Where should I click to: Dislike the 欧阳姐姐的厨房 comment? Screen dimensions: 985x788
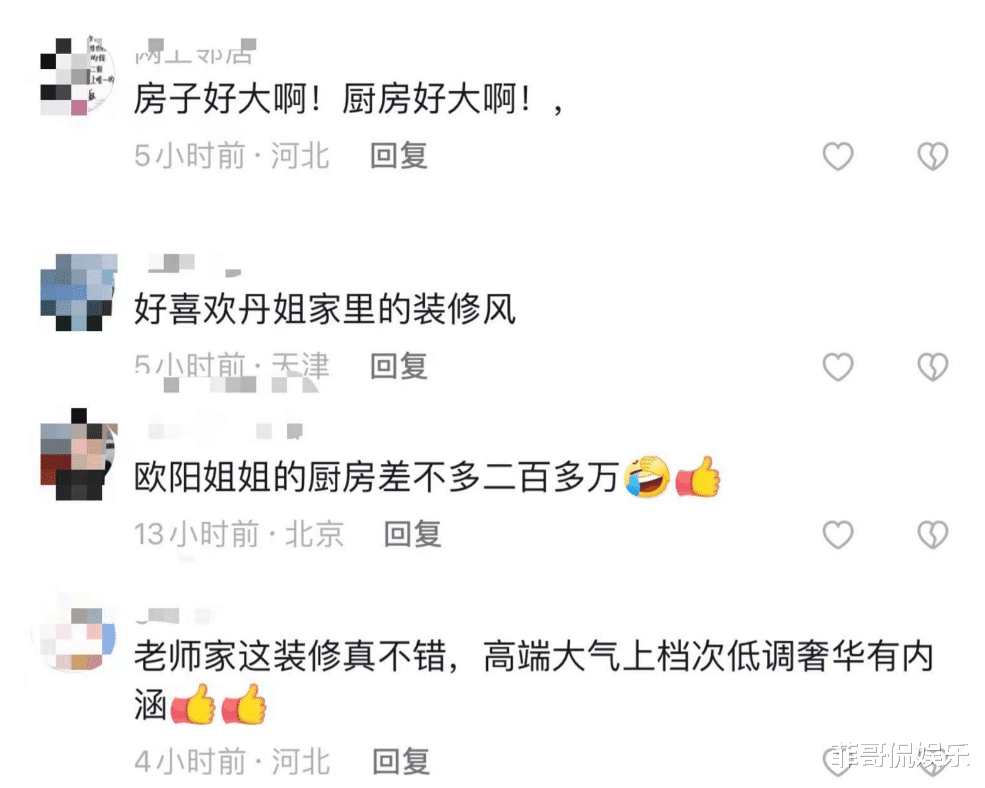click(x=933, y=535)
